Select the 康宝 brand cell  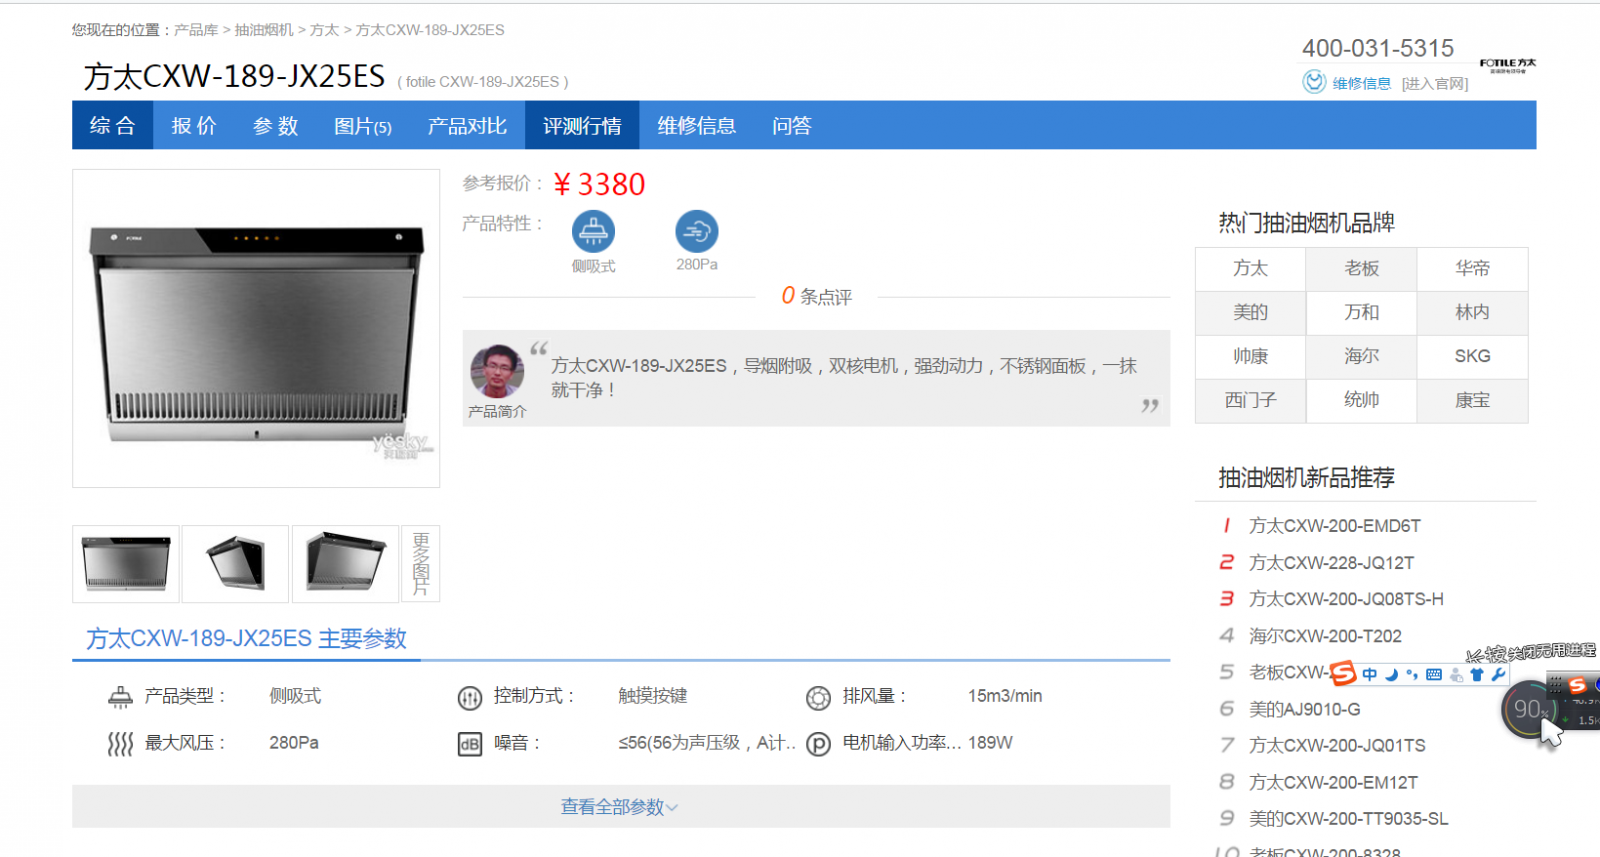coord(1472,400)
